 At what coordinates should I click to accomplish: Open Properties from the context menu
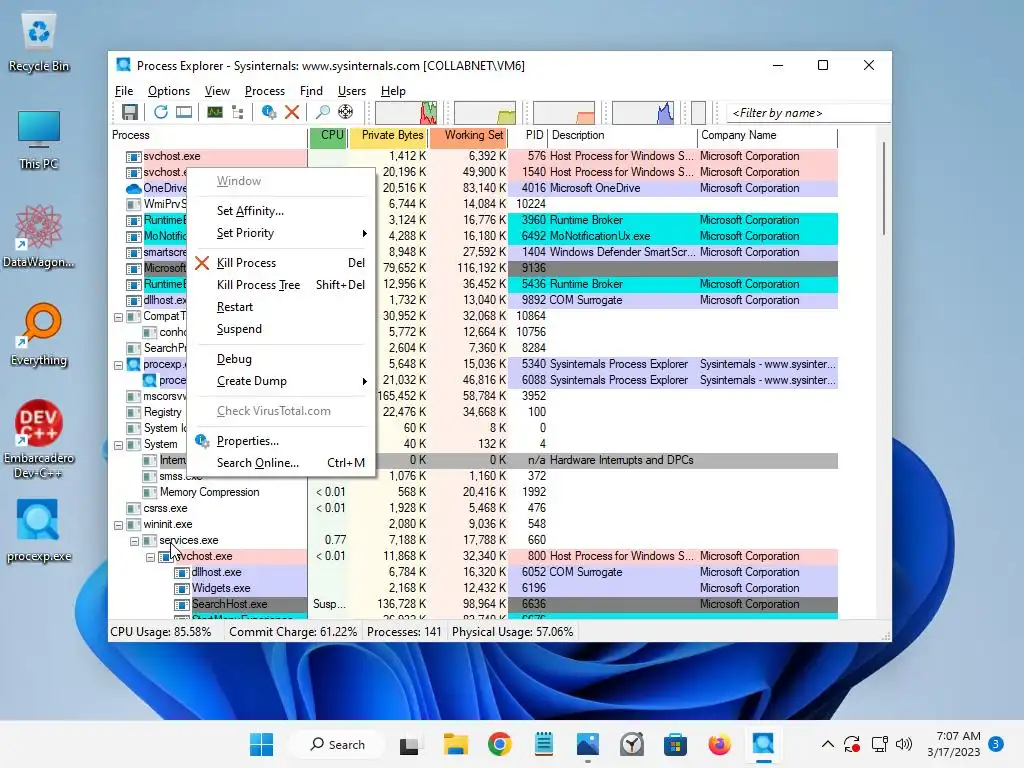click(281, 441)
